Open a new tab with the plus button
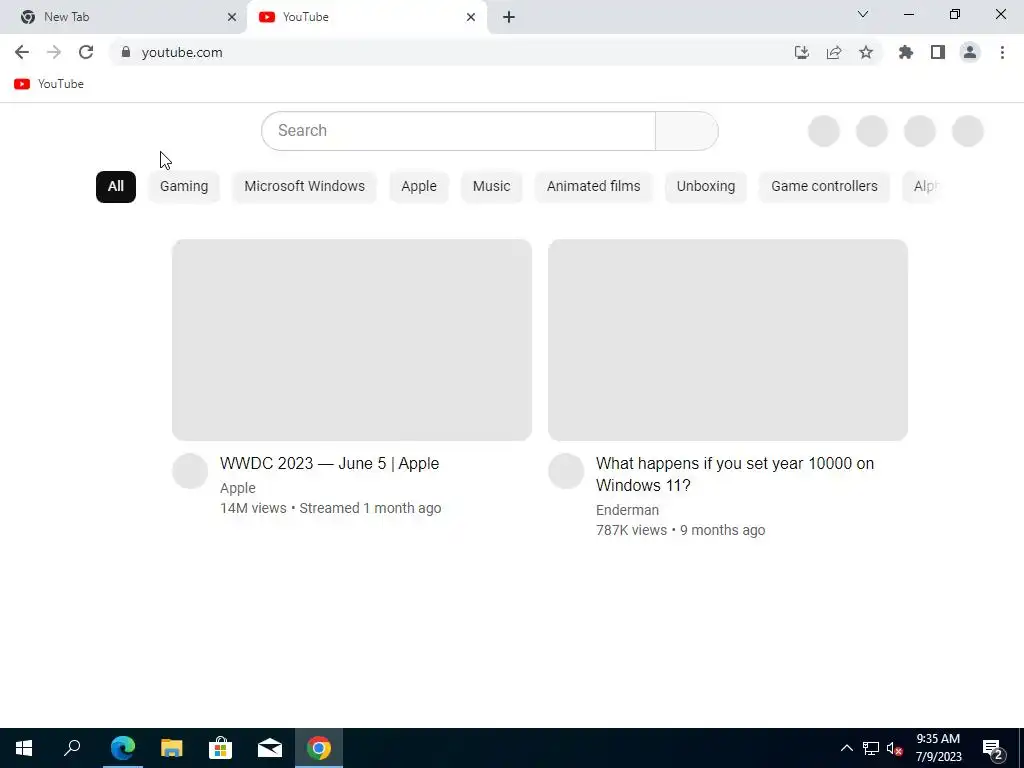 (x=509, y=18)
